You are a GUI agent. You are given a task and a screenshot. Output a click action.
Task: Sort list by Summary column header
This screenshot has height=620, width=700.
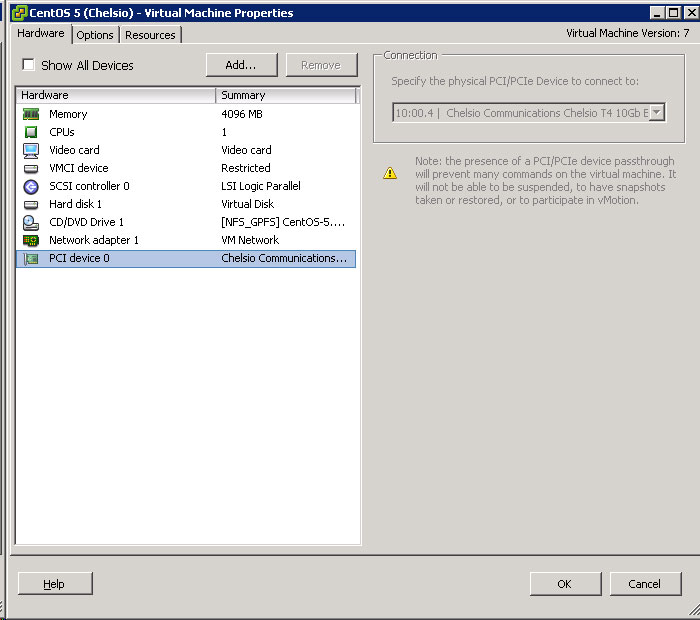click(x=286, y=95)
